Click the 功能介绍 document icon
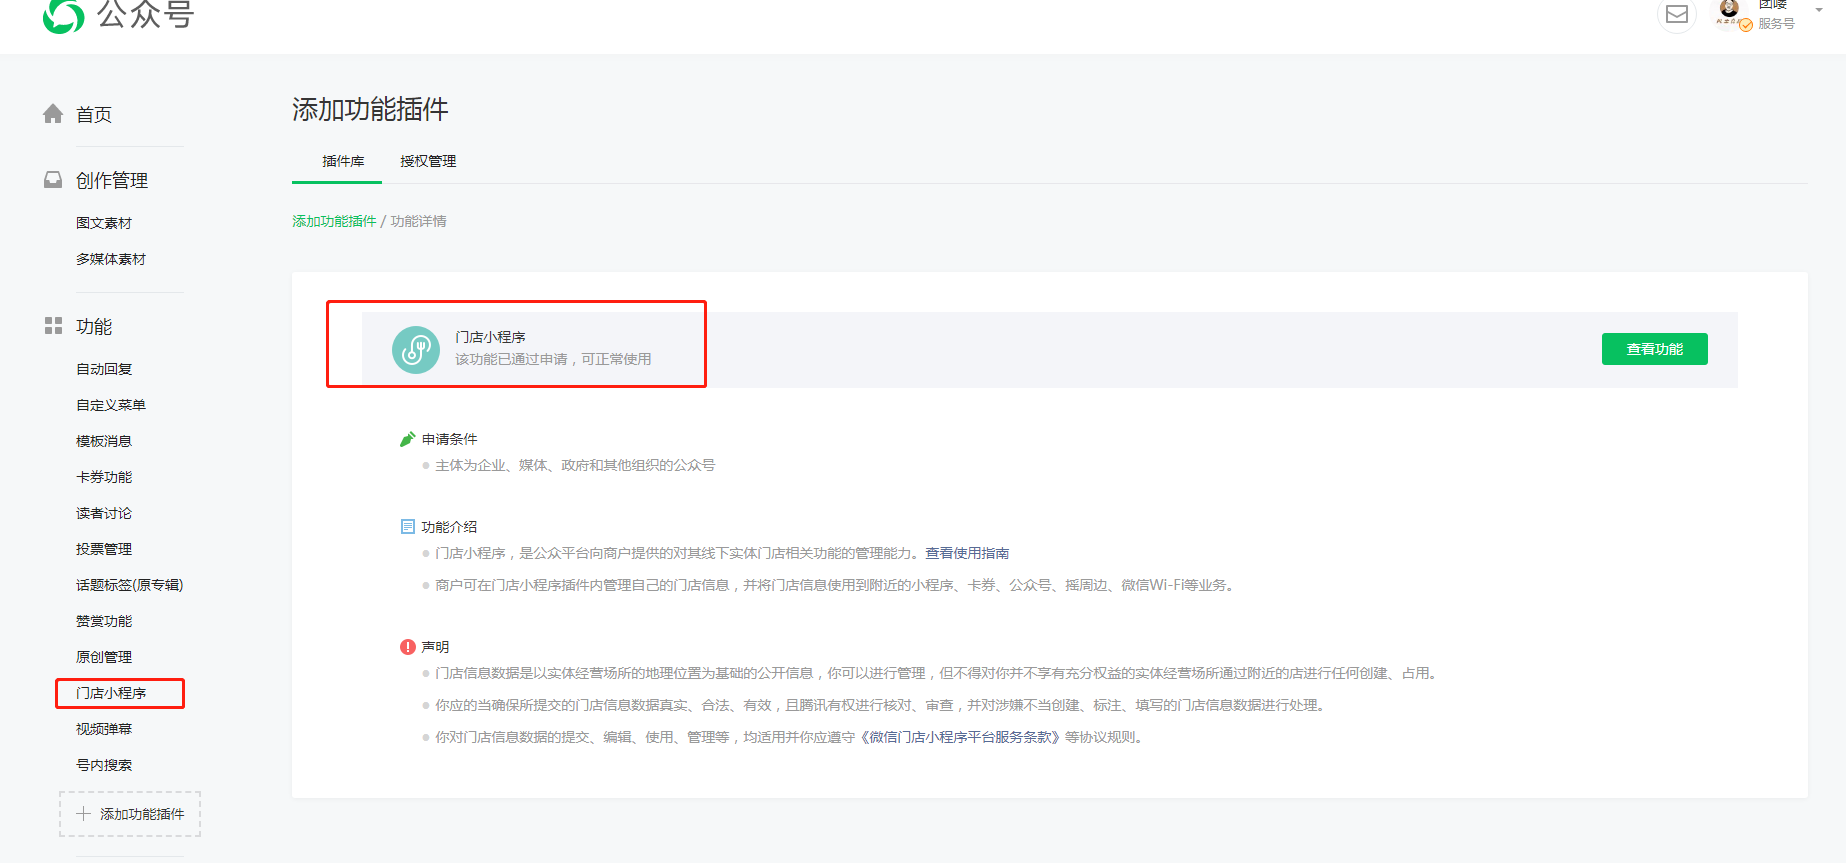 click(408, 526)
